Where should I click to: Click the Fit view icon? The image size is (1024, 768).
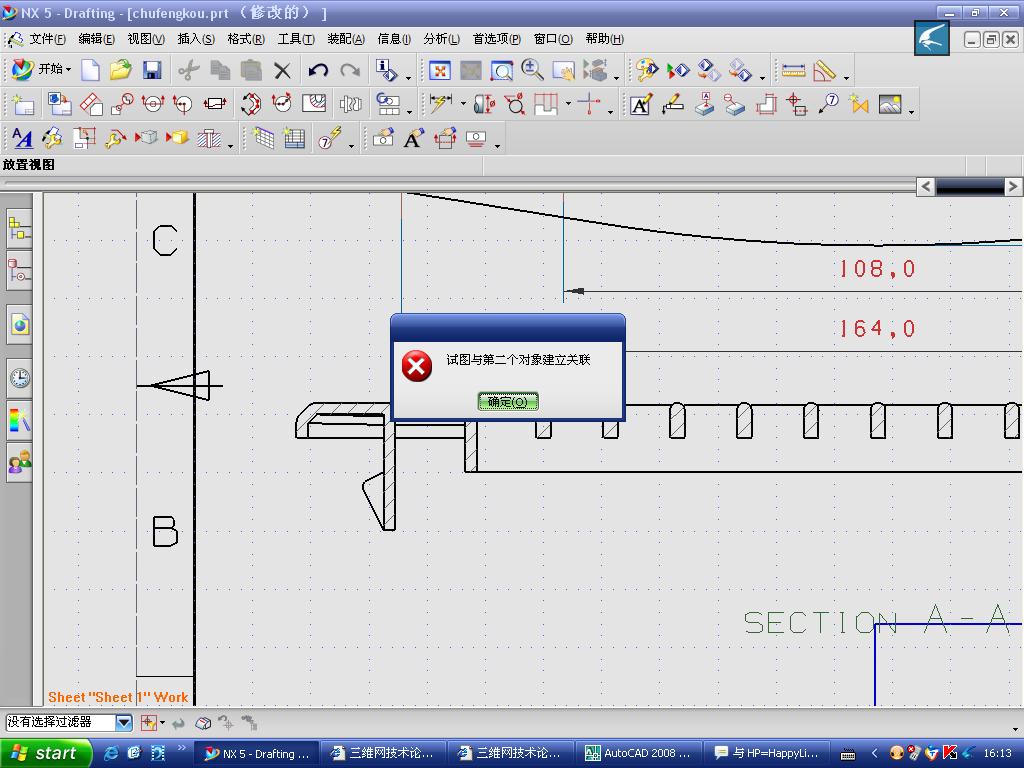[440, 70]
